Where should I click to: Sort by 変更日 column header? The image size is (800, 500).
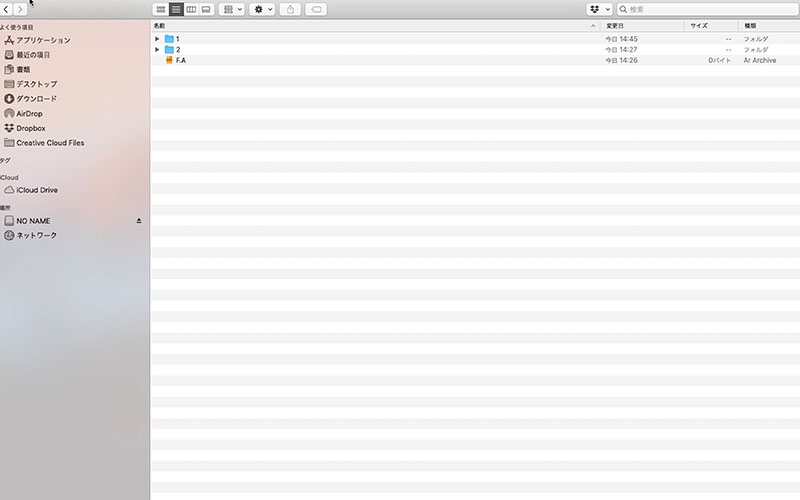tap(616, 25)
